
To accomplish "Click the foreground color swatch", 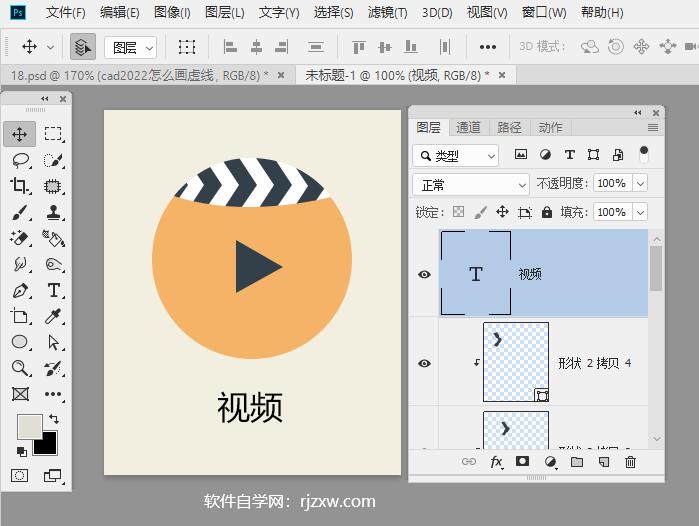I will point(29,426).
